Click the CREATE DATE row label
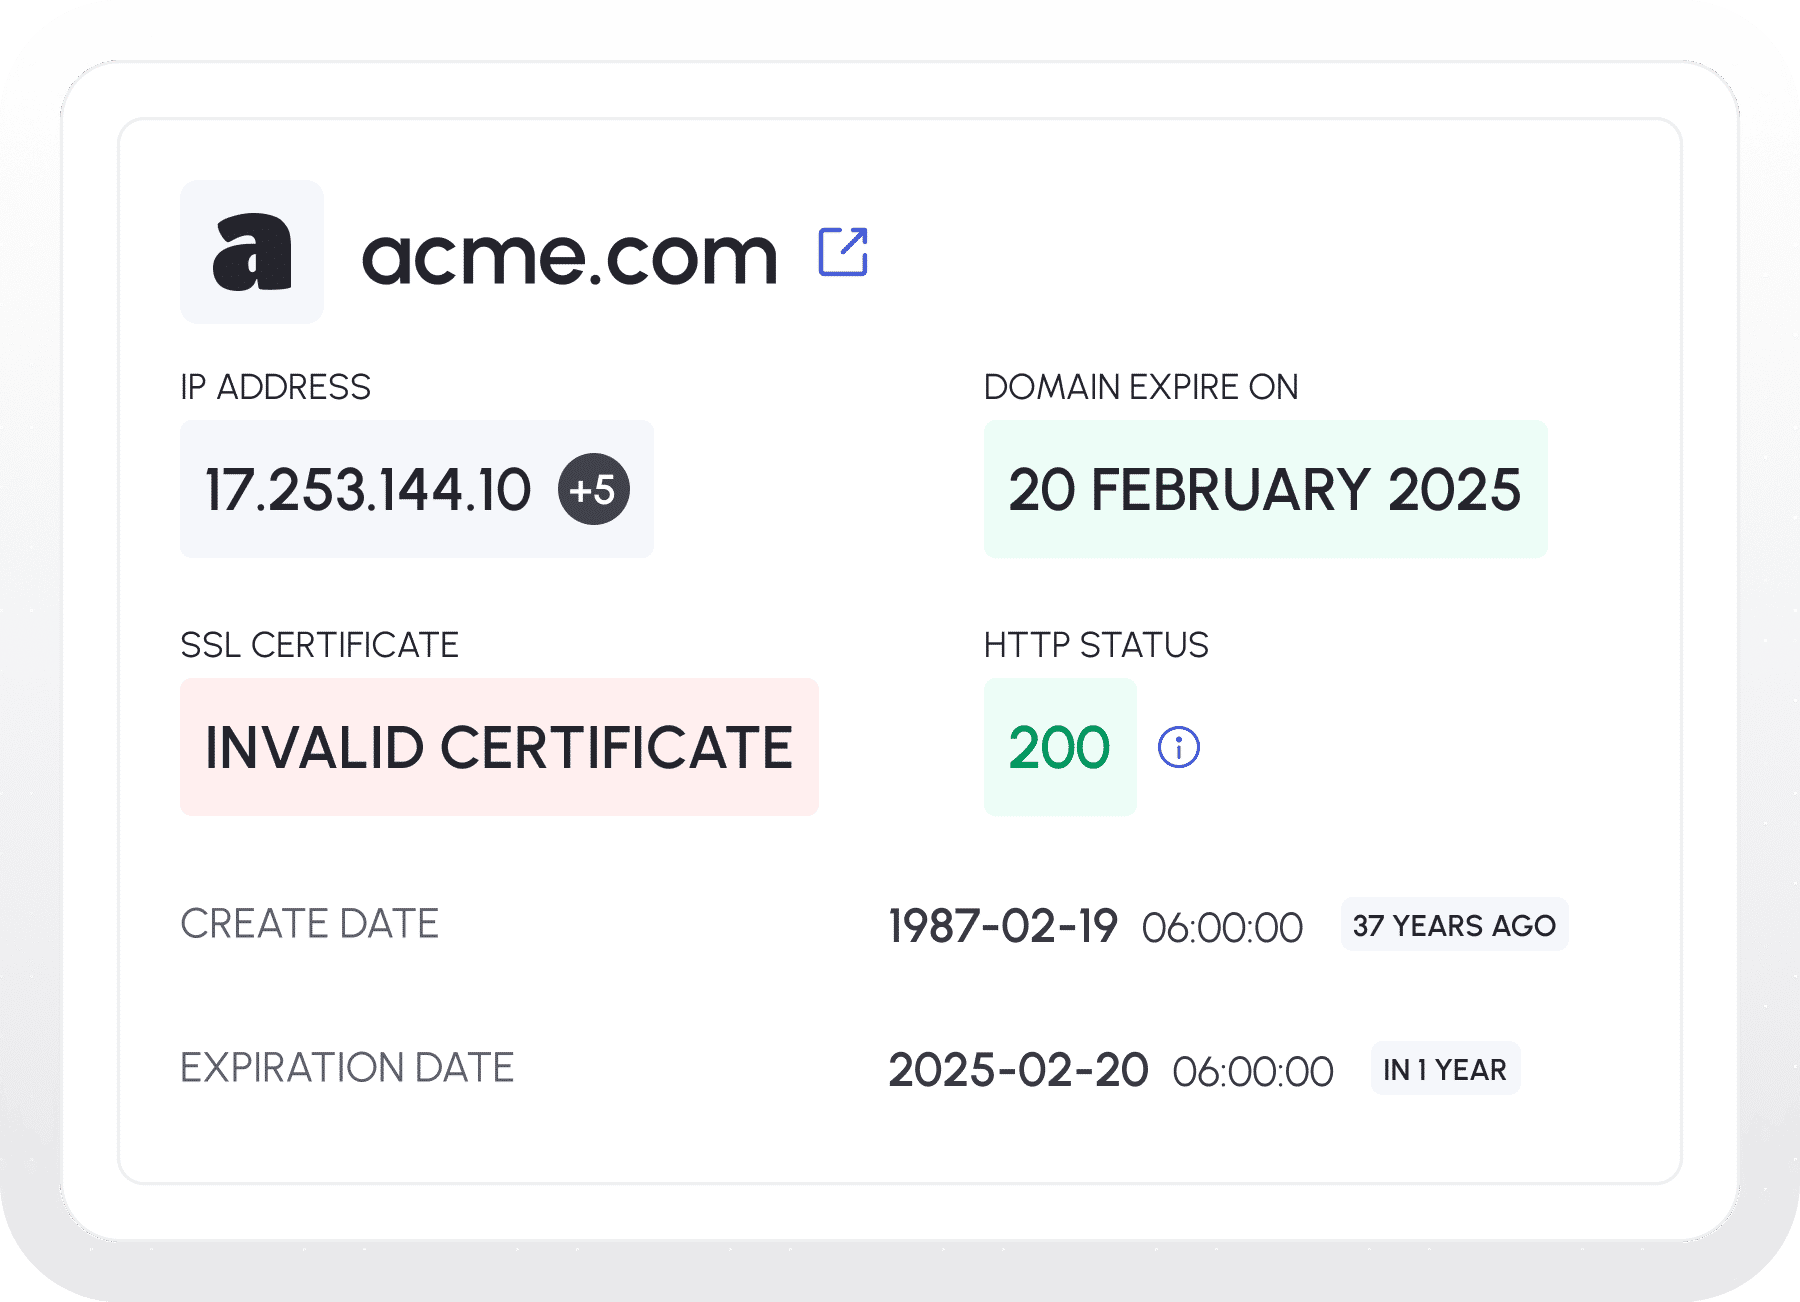Image resolution: width=1800 pixels, height=1302 pixels. point(309,924)
